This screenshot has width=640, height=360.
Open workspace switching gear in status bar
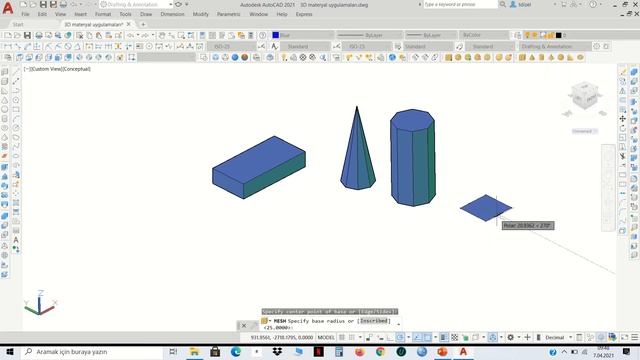(x=511, y=338)
